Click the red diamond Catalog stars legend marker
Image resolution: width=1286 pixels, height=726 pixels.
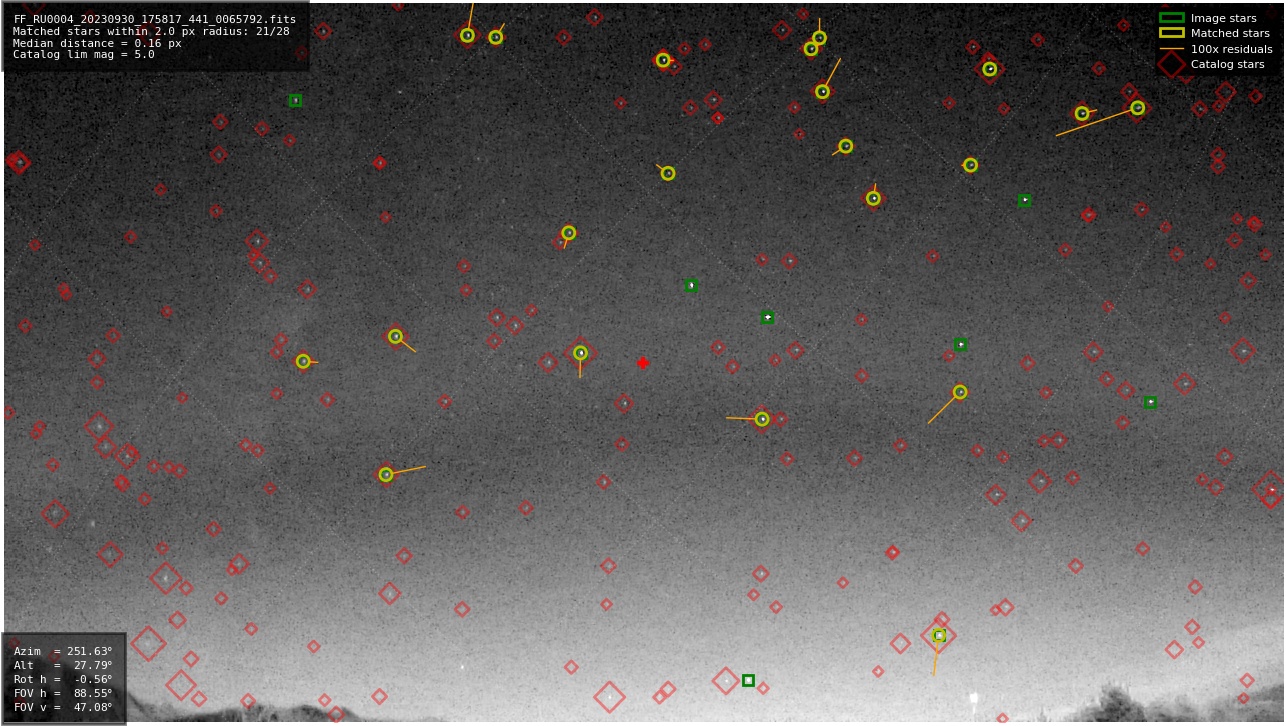(x=1171, y=64)
